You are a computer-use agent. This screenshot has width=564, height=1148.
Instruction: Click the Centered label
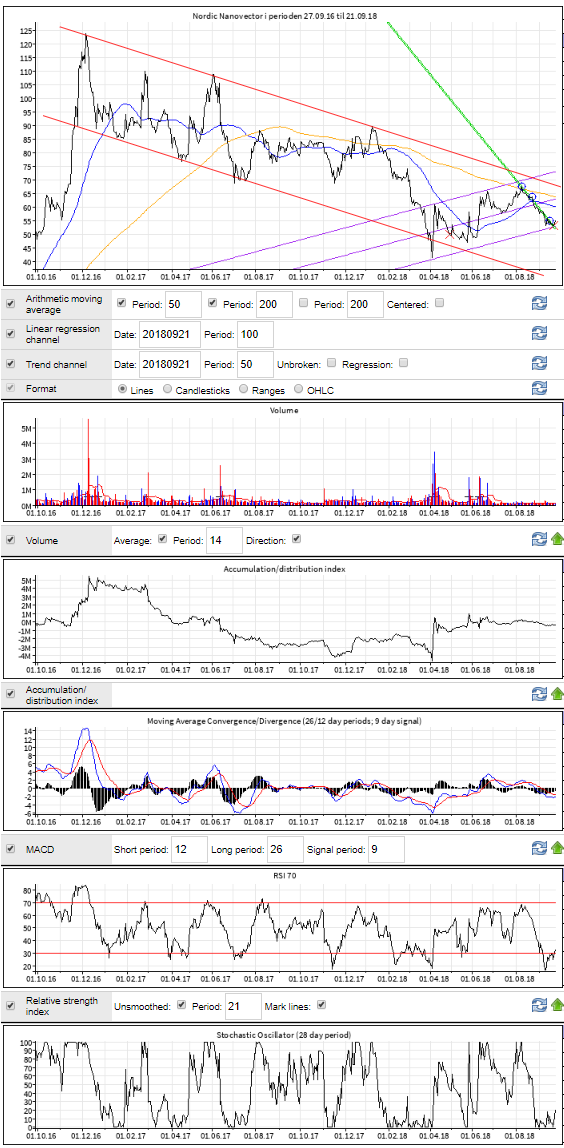(x=407, y=304)
